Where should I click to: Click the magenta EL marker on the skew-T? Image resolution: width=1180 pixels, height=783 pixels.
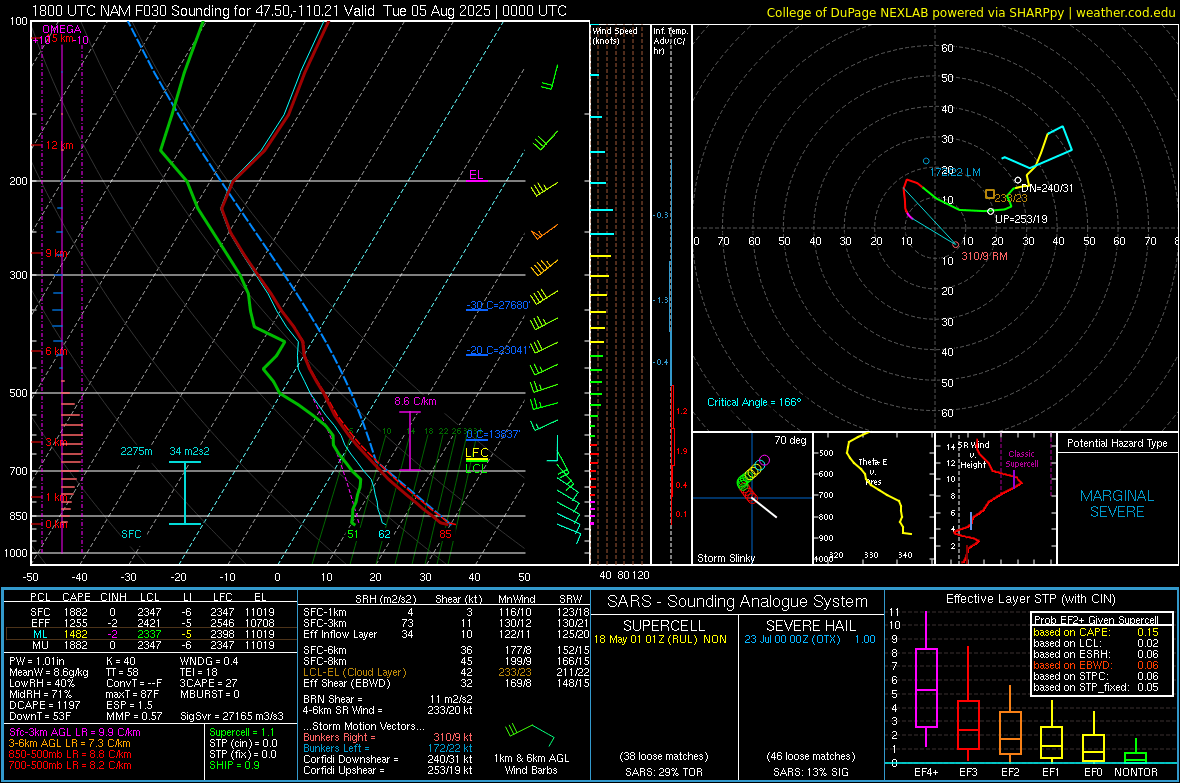click(x=476, y=175)
